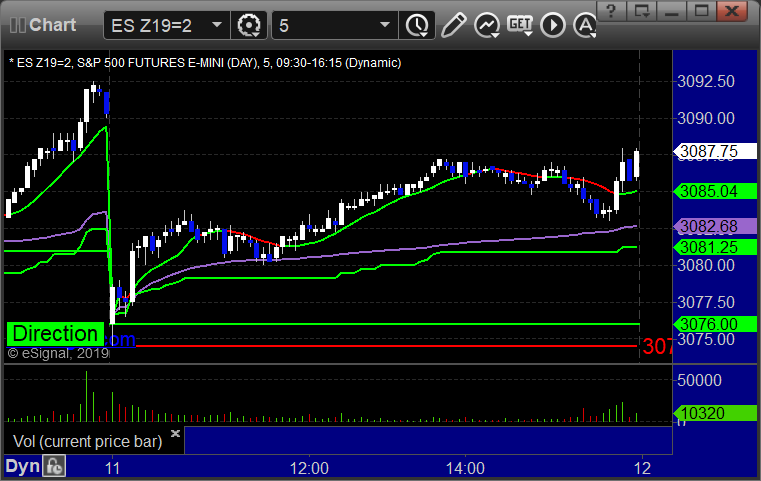Toggle the lock icon beside Dyn
Viewport: 761px width, 481px height.
[x=54, y=466]
